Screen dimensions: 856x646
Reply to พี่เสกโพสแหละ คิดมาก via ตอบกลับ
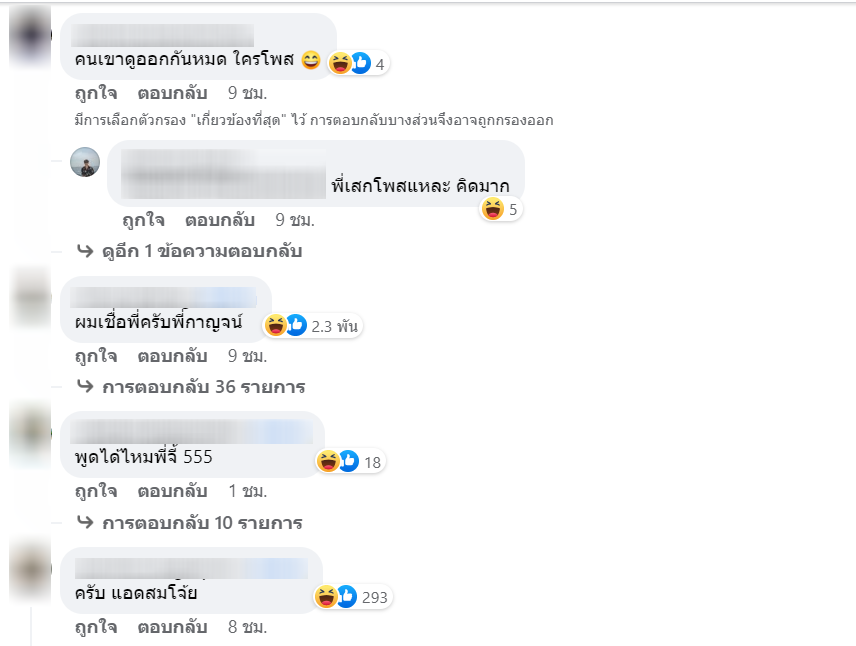219,220
